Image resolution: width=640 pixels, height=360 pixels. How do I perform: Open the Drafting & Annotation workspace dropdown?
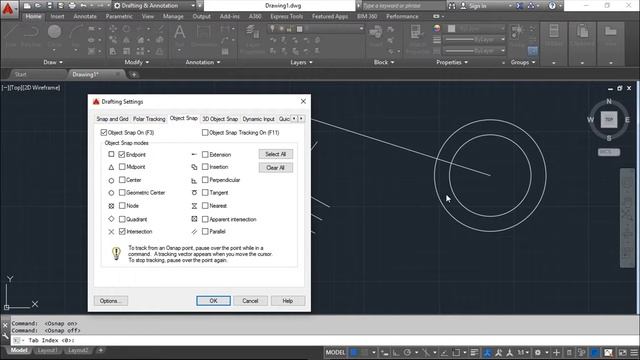[155, 6]
